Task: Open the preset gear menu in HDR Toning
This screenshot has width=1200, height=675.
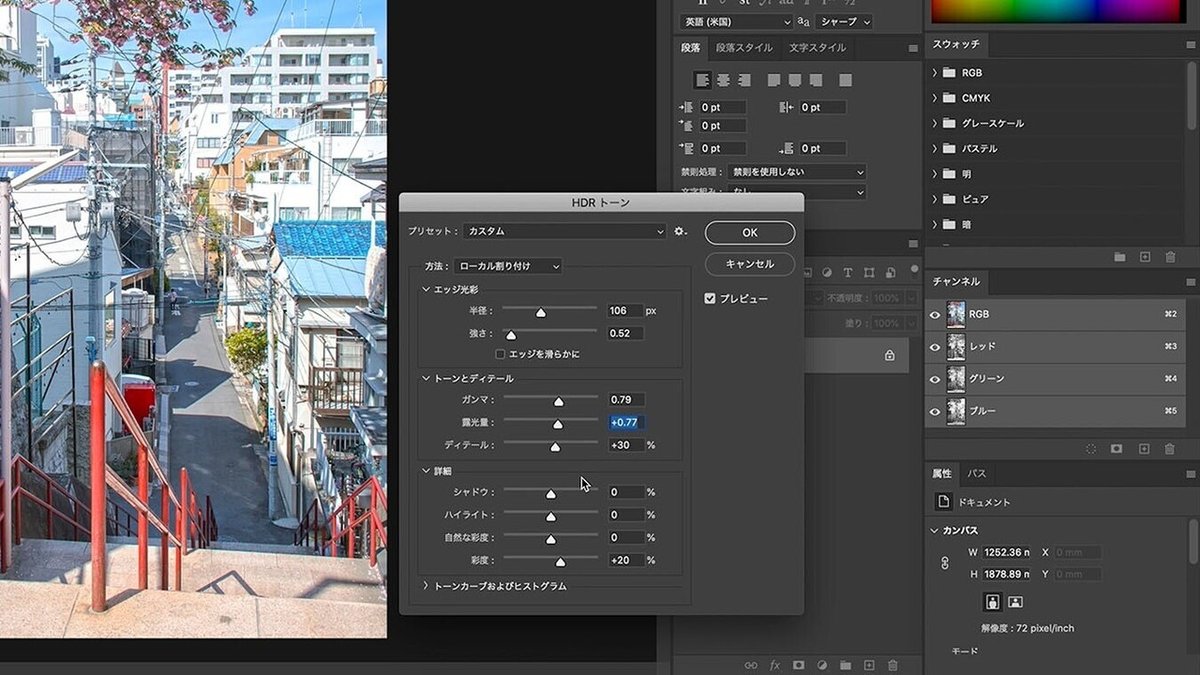Action: (x=681, y=231)
